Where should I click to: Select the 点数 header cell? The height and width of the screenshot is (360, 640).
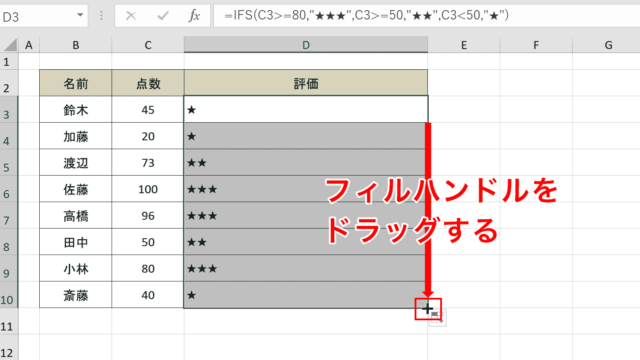(148, 83)
